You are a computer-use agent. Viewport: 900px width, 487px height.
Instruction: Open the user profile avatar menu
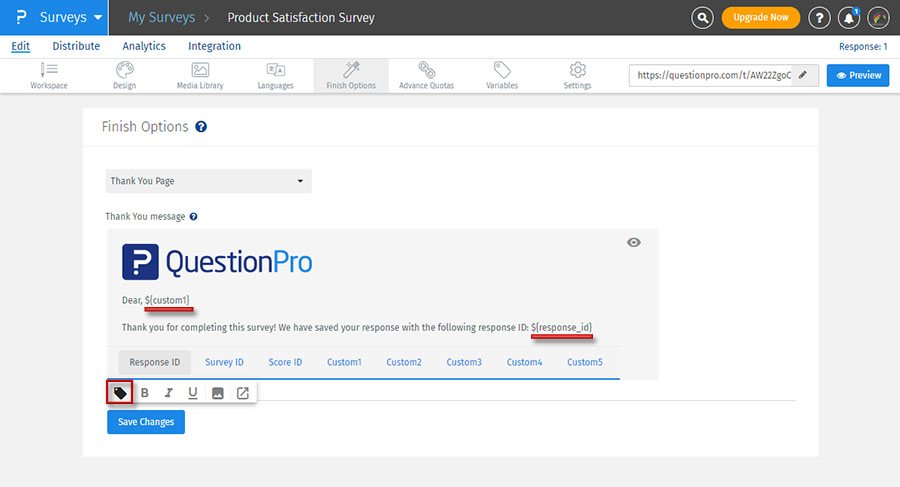coord(879,18)
